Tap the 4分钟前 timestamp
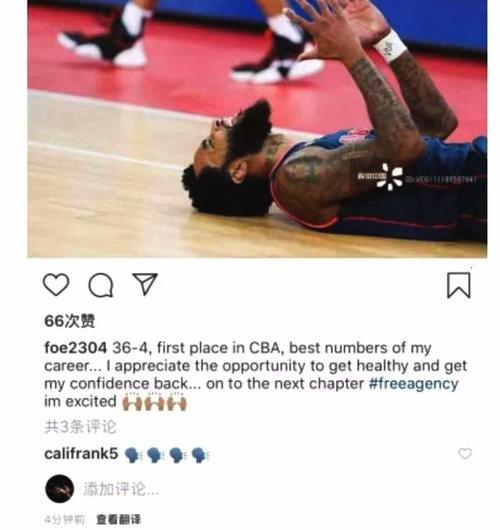Viewport: 500px width, 530px height. point(64,520)
